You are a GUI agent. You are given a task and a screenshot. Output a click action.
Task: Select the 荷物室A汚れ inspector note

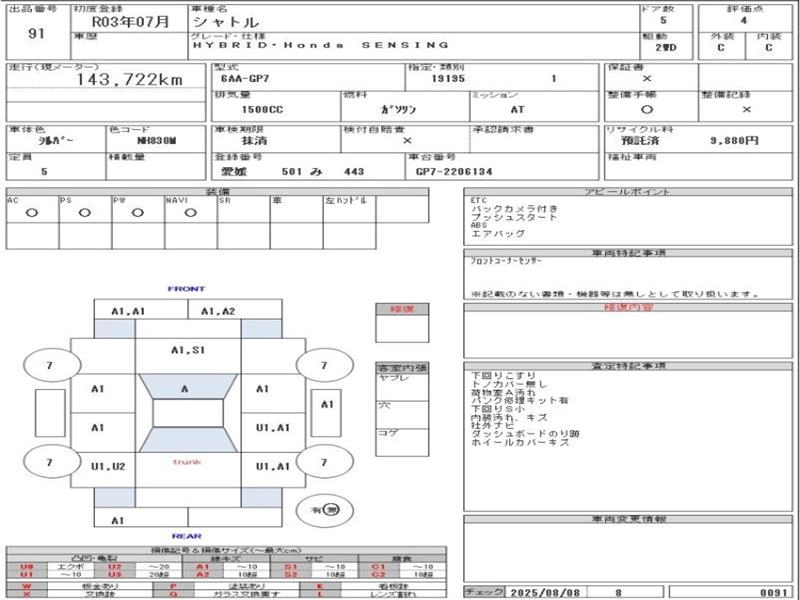coord(503,392)
